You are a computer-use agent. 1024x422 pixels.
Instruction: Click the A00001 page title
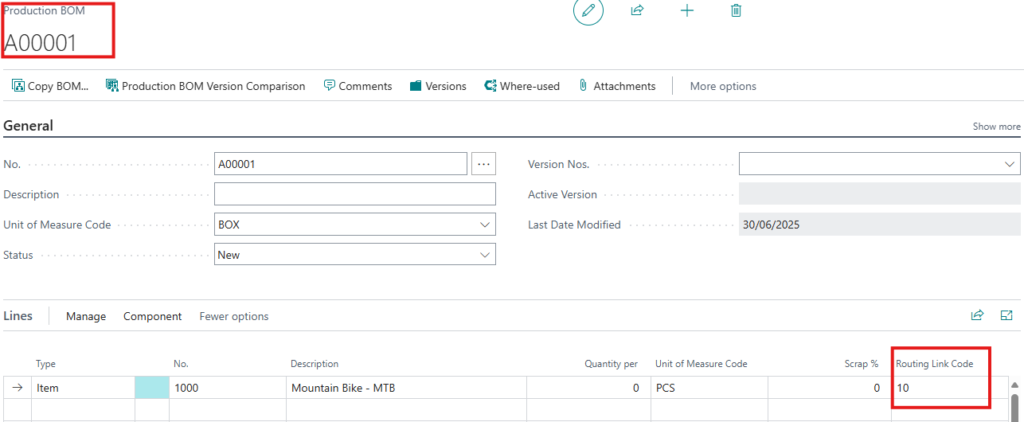pyautogui.click(x=40, y=42)
